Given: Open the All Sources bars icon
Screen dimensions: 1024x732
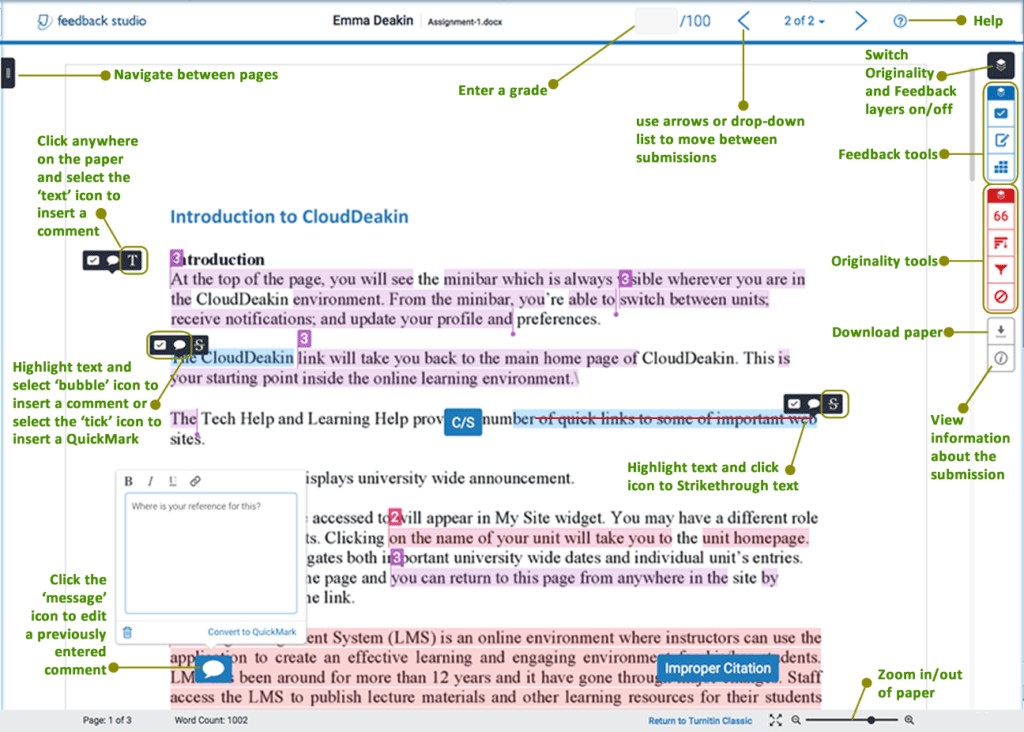Looking at the screenshot, I should [1000, 244].
